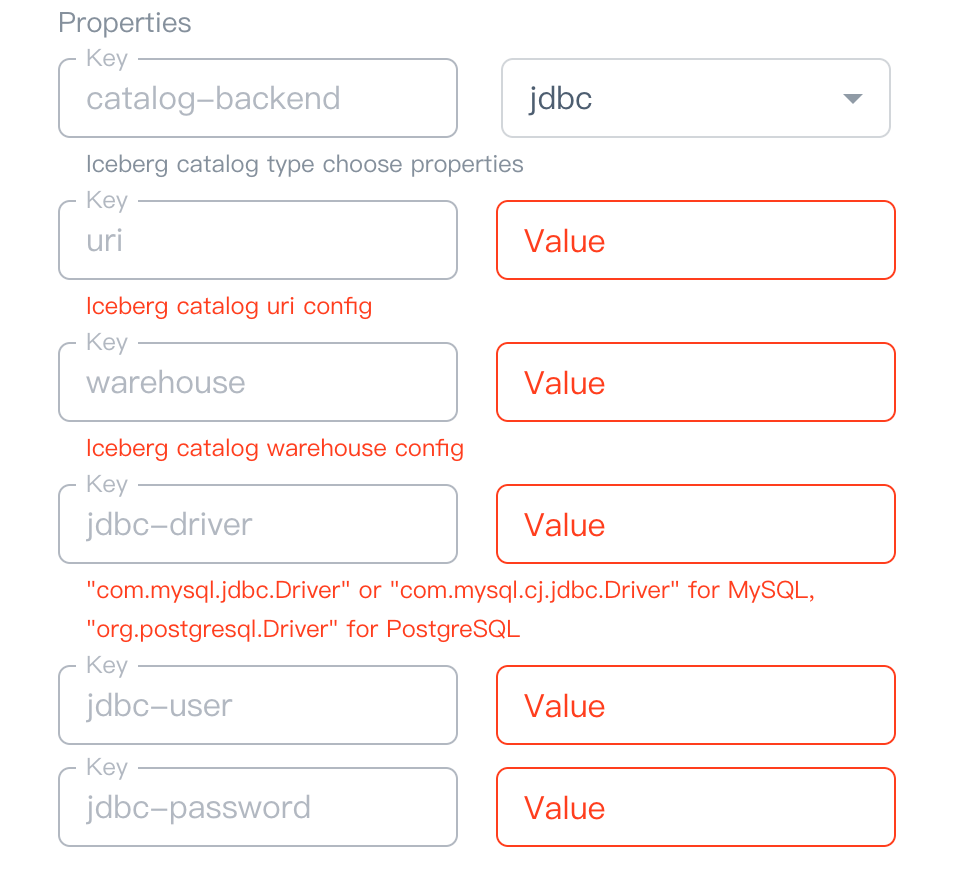Click the catalog type choose properties description
The width and height of the screenshot is (968, 870).
[305, 164]
